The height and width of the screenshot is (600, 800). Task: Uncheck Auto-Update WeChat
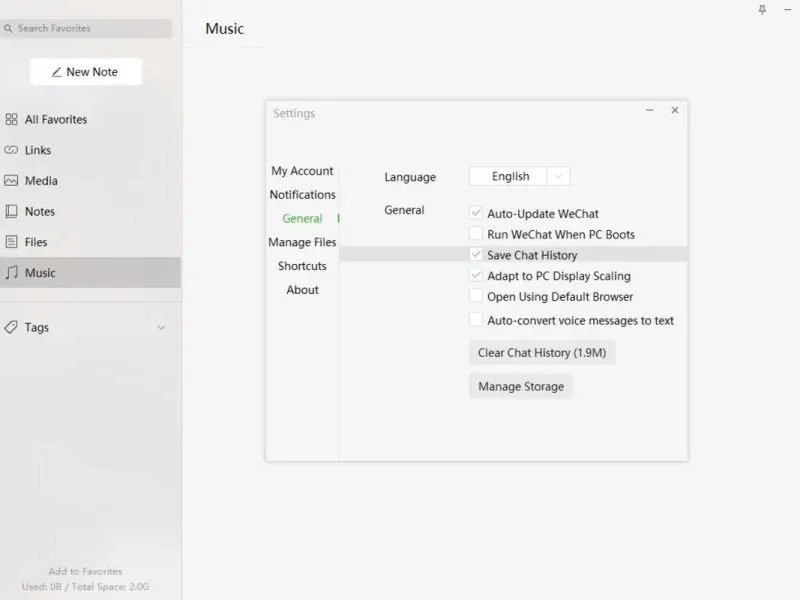click(476, 213)
